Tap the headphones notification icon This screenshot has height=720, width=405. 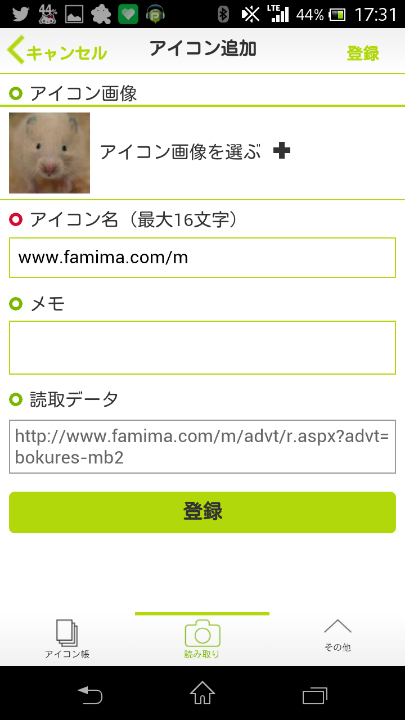[156, 15]
